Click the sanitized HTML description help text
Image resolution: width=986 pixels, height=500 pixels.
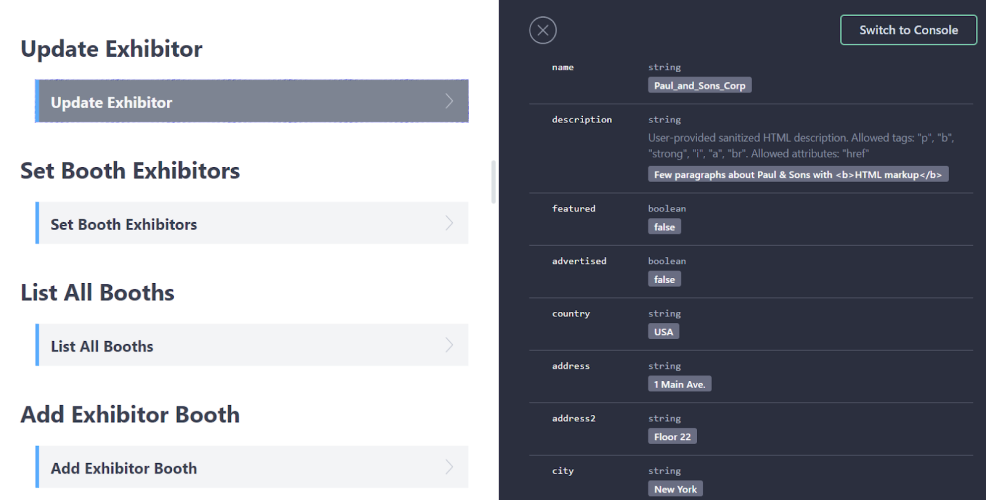(x=801, y=146)
